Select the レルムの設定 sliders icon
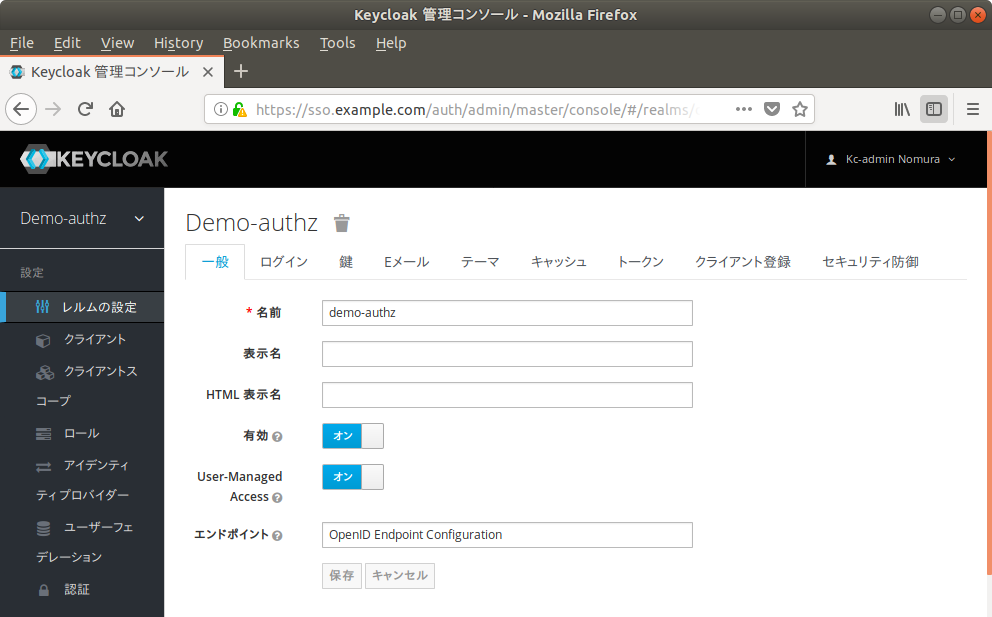 tap(43, 307)
